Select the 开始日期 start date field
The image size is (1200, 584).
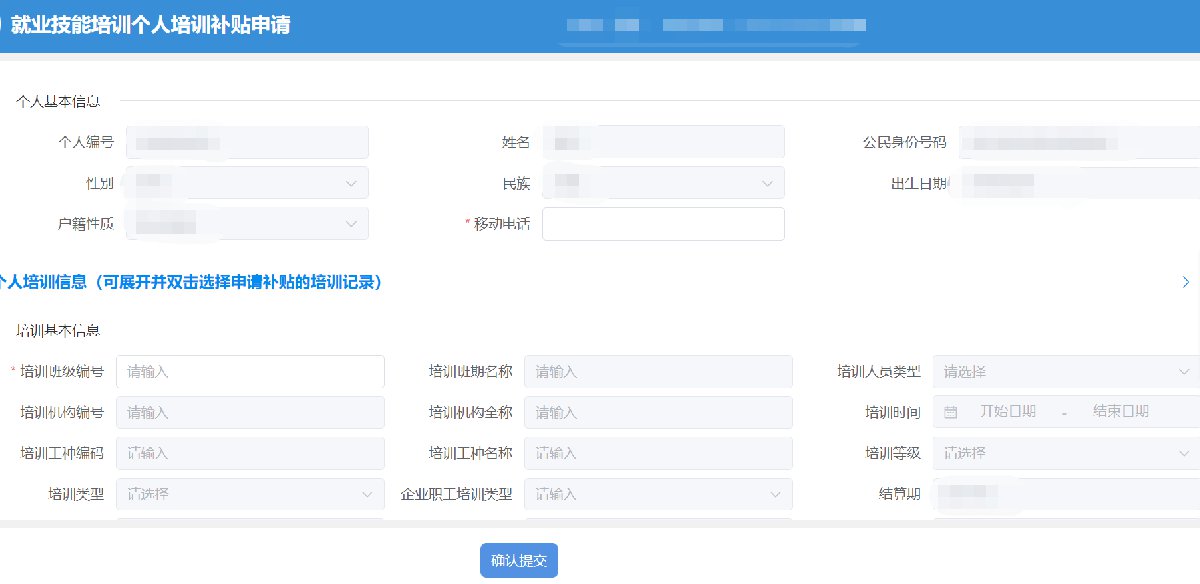pos(1007,412)
